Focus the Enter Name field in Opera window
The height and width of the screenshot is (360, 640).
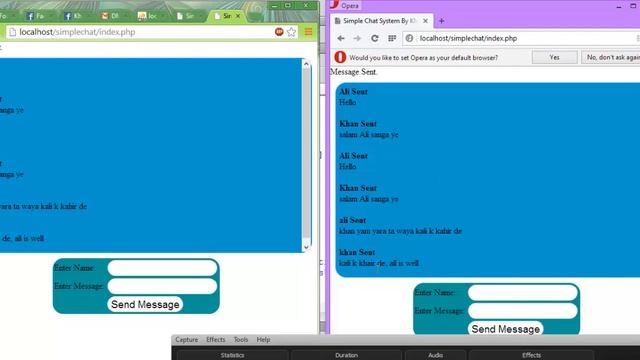click(522, 293)
